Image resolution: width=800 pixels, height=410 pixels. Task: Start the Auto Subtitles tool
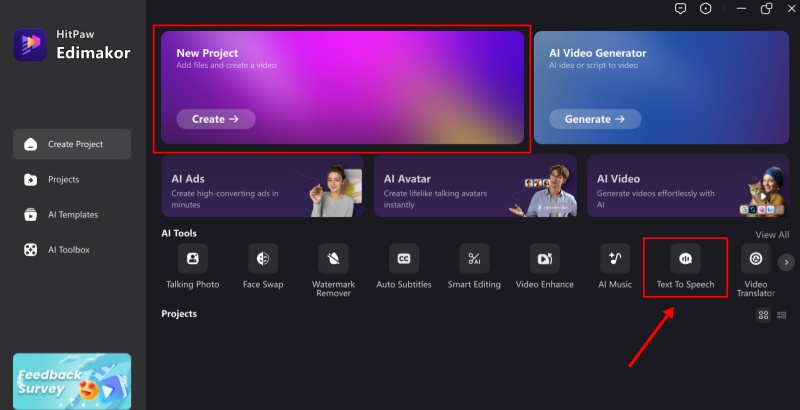(404, 267)
